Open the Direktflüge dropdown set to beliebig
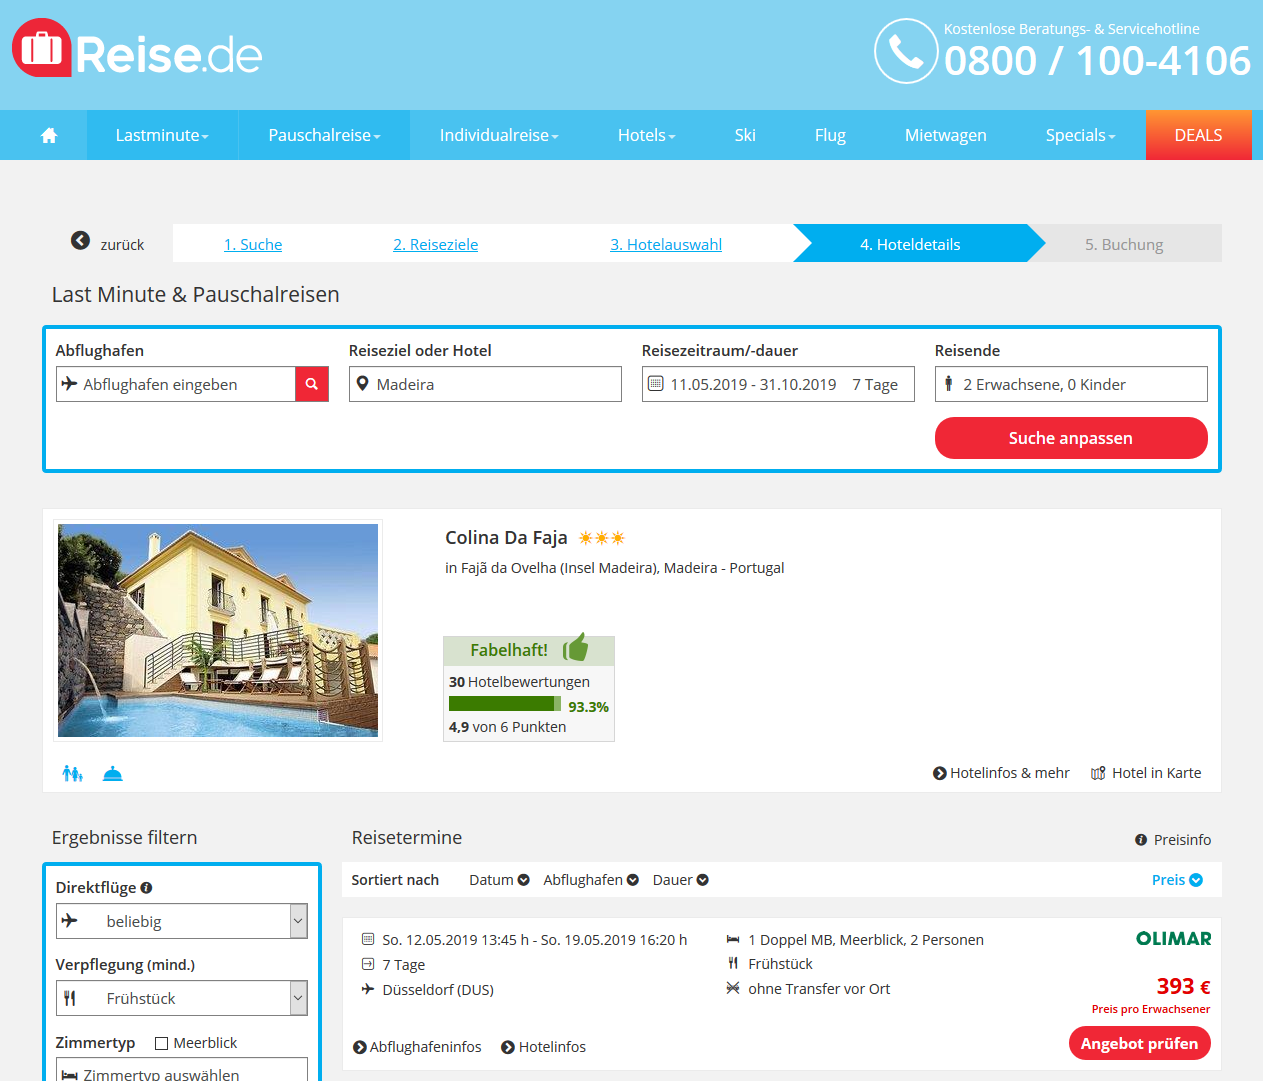Image resolution: width=1263 pixels, height=1081 pixels. (182, 921)
